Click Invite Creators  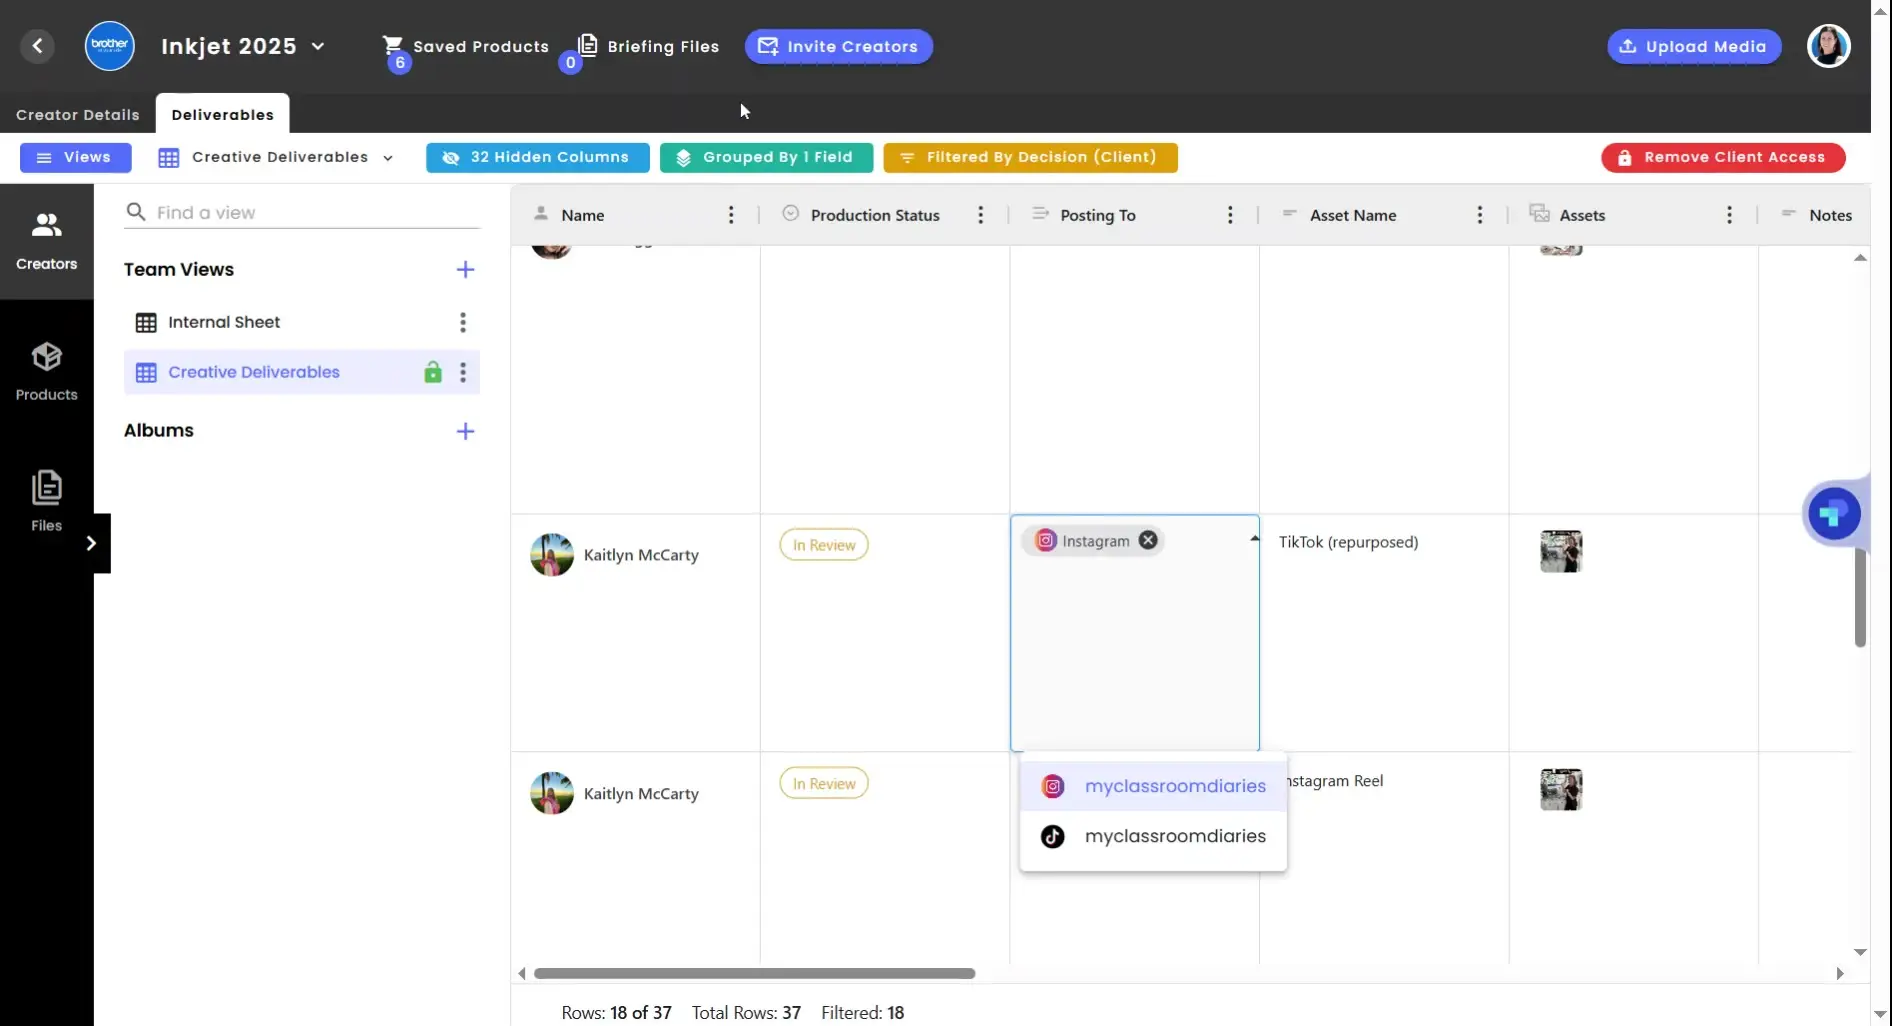(x=838, y=46)
